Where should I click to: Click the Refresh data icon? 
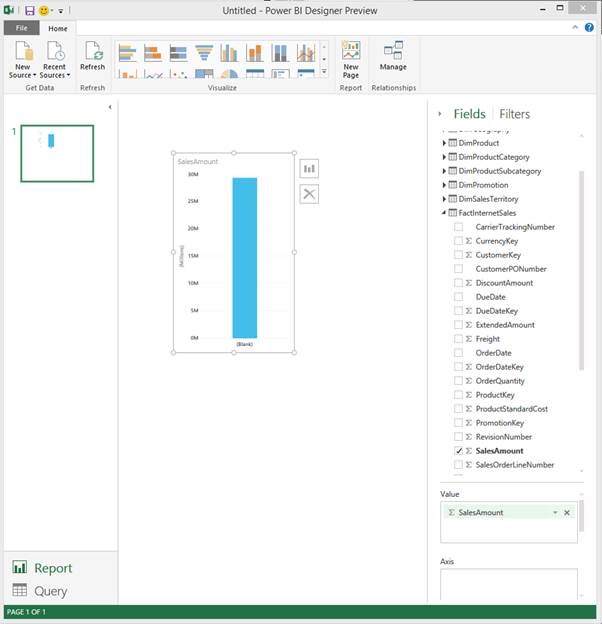(x=93, y=56)
